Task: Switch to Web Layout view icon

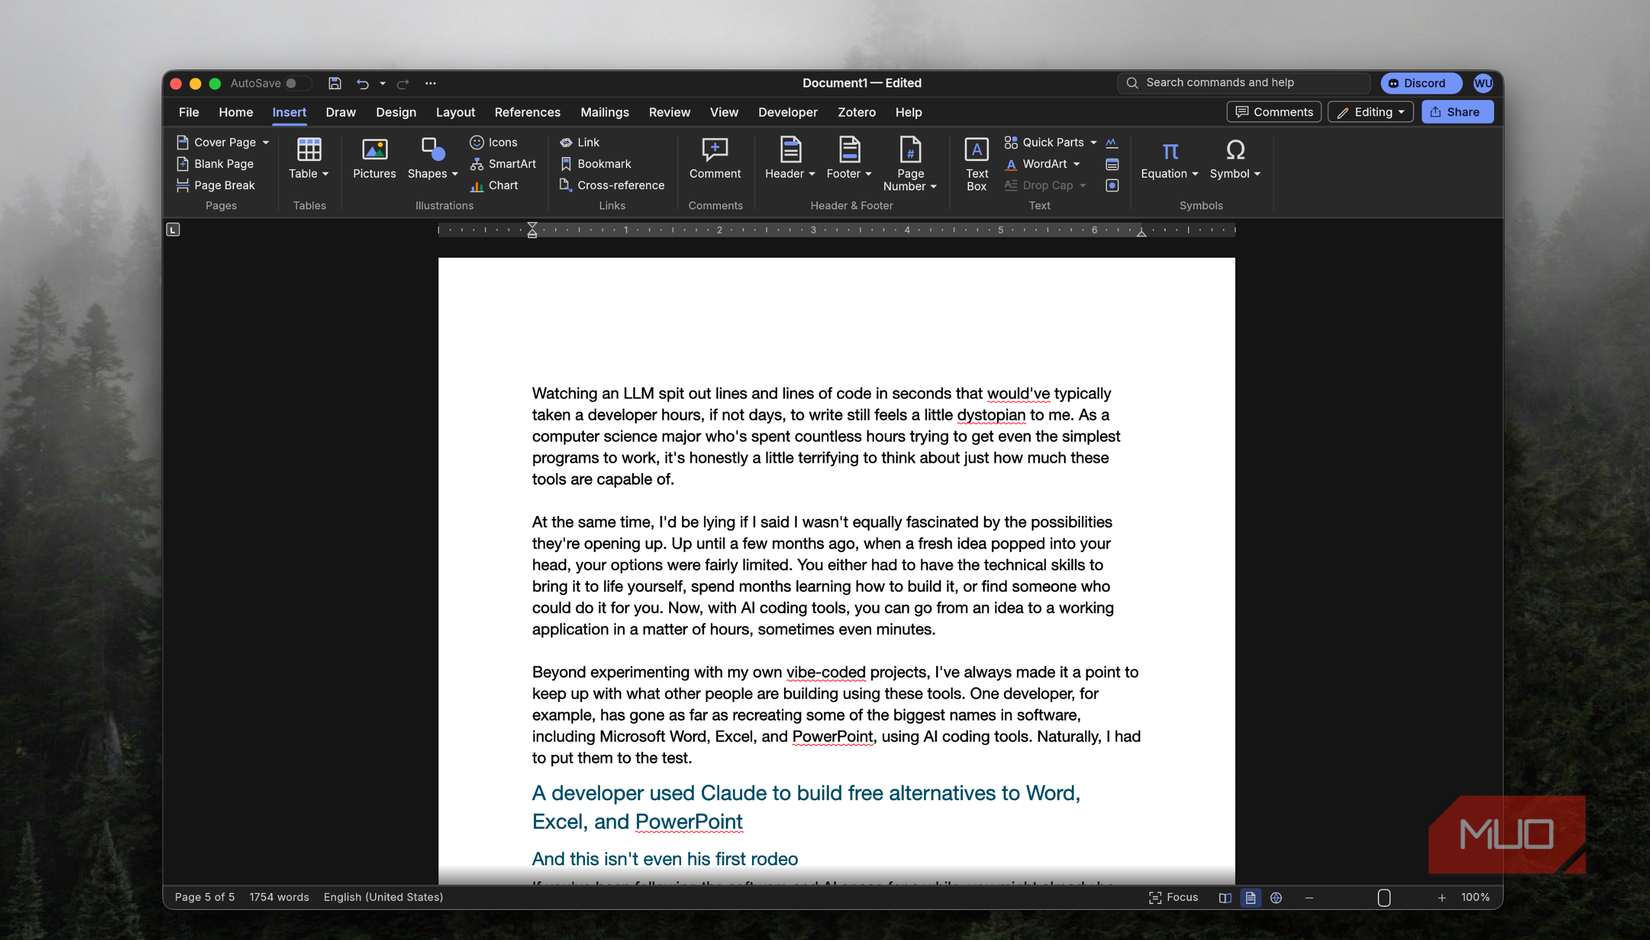Action: [x=1276, y=898]
